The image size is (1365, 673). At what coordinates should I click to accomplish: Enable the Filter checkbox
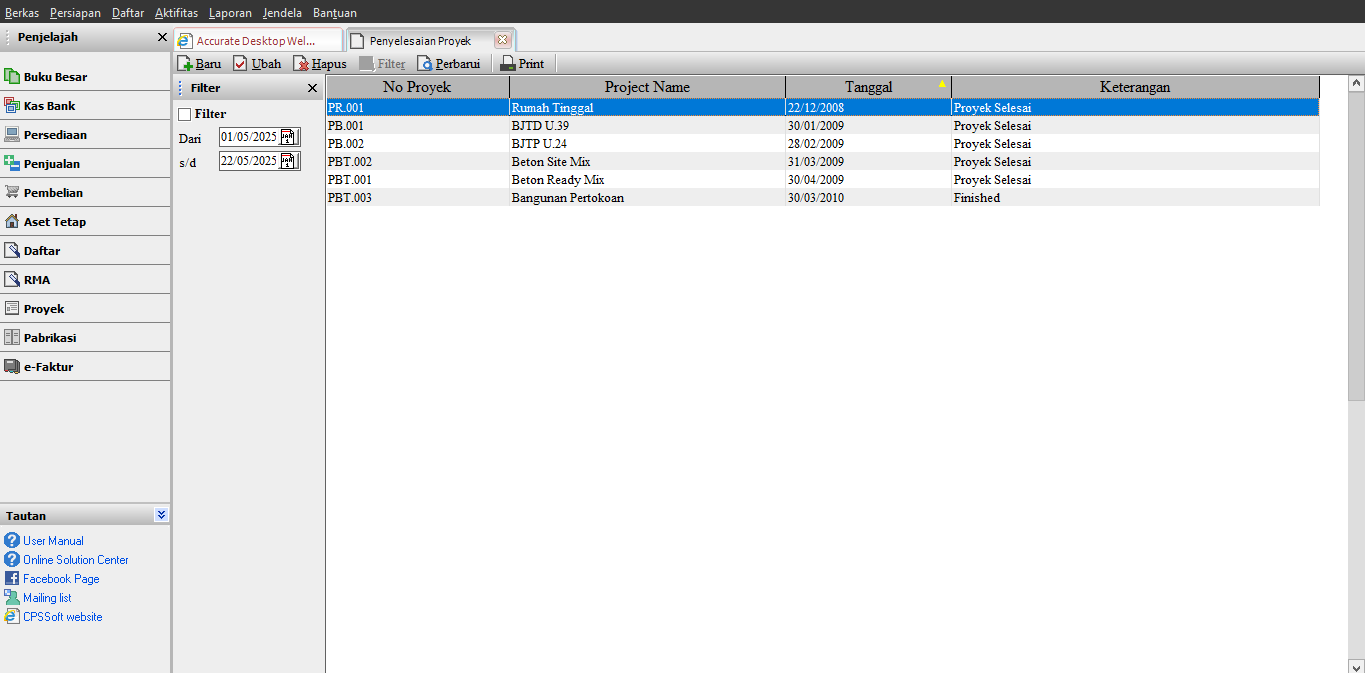(184, 114)
